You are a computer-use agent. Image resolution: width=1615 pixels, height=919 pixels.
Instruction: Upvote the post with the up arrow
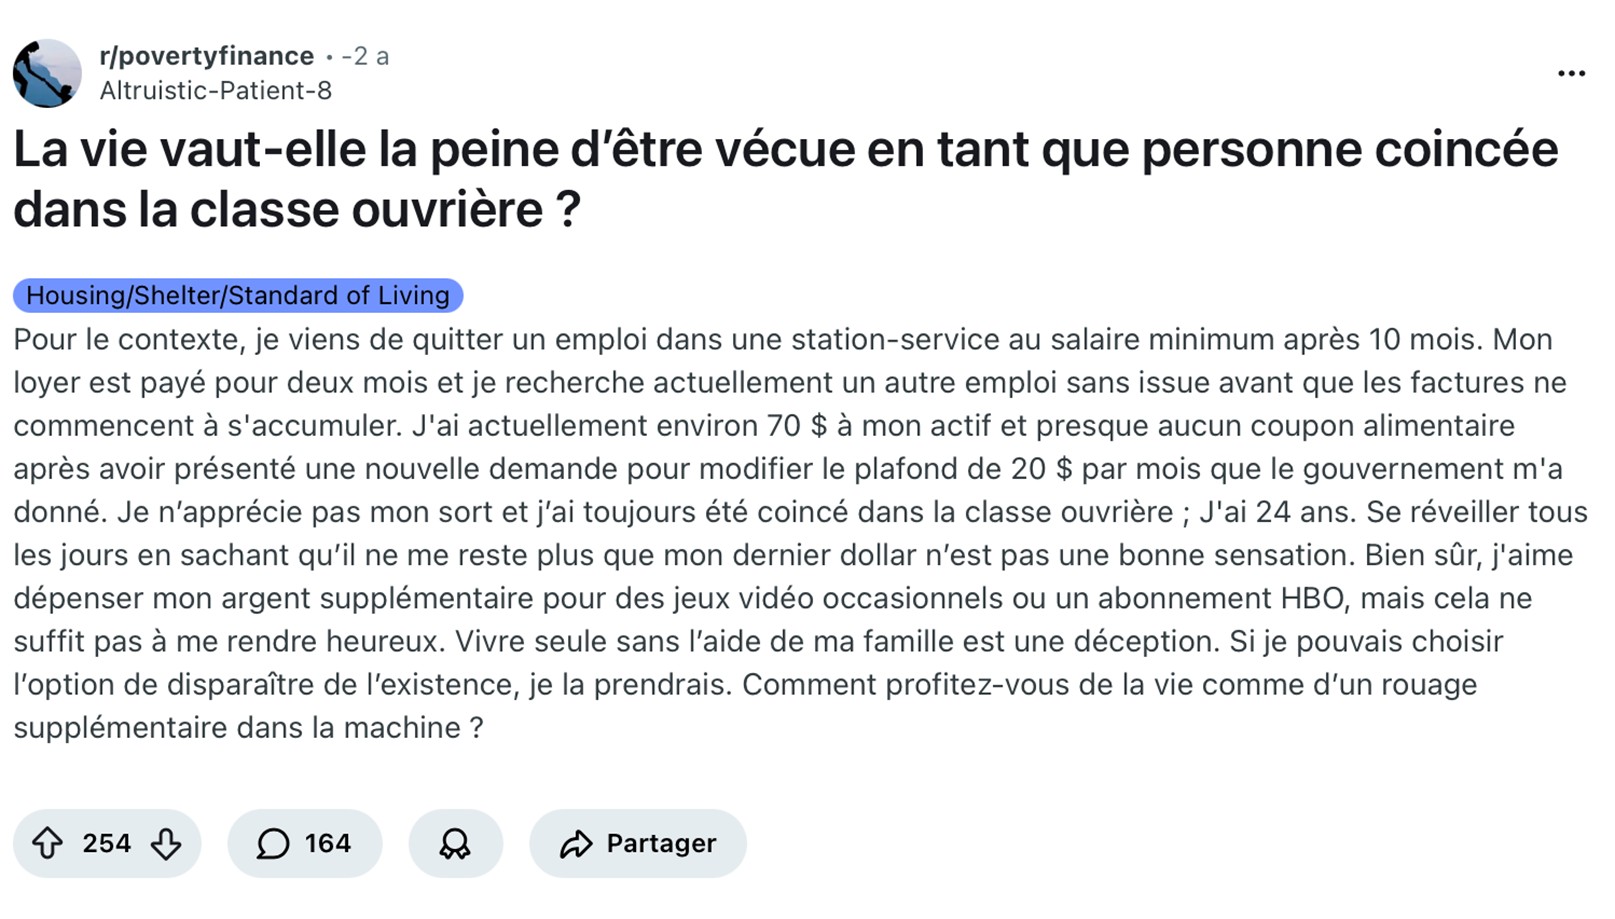click(x=47, y=844)
